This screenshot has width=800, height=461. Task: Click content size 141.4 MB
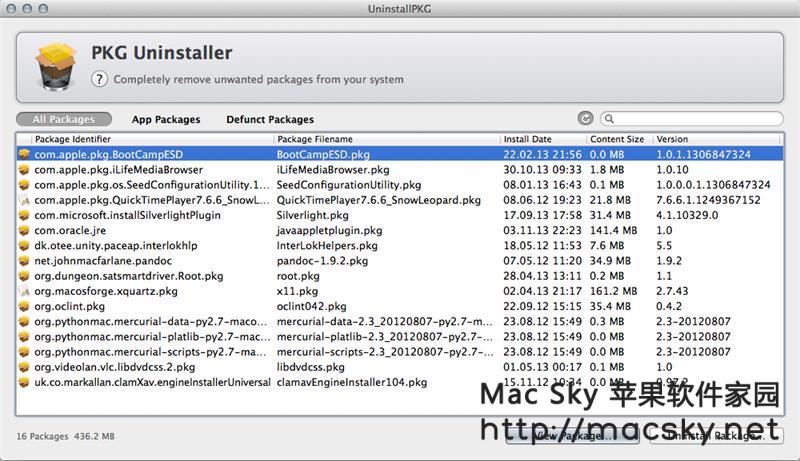click(x=613, y=230)
